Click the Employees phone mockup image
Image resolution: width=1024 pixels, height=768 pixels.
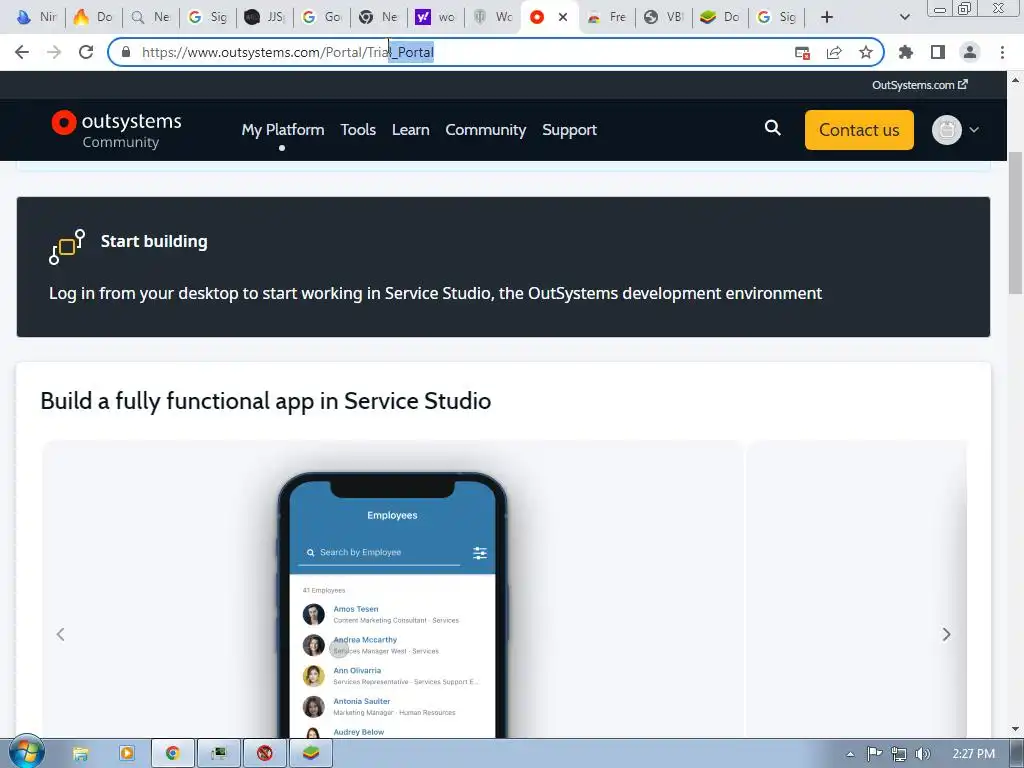(x=392, y=605)
